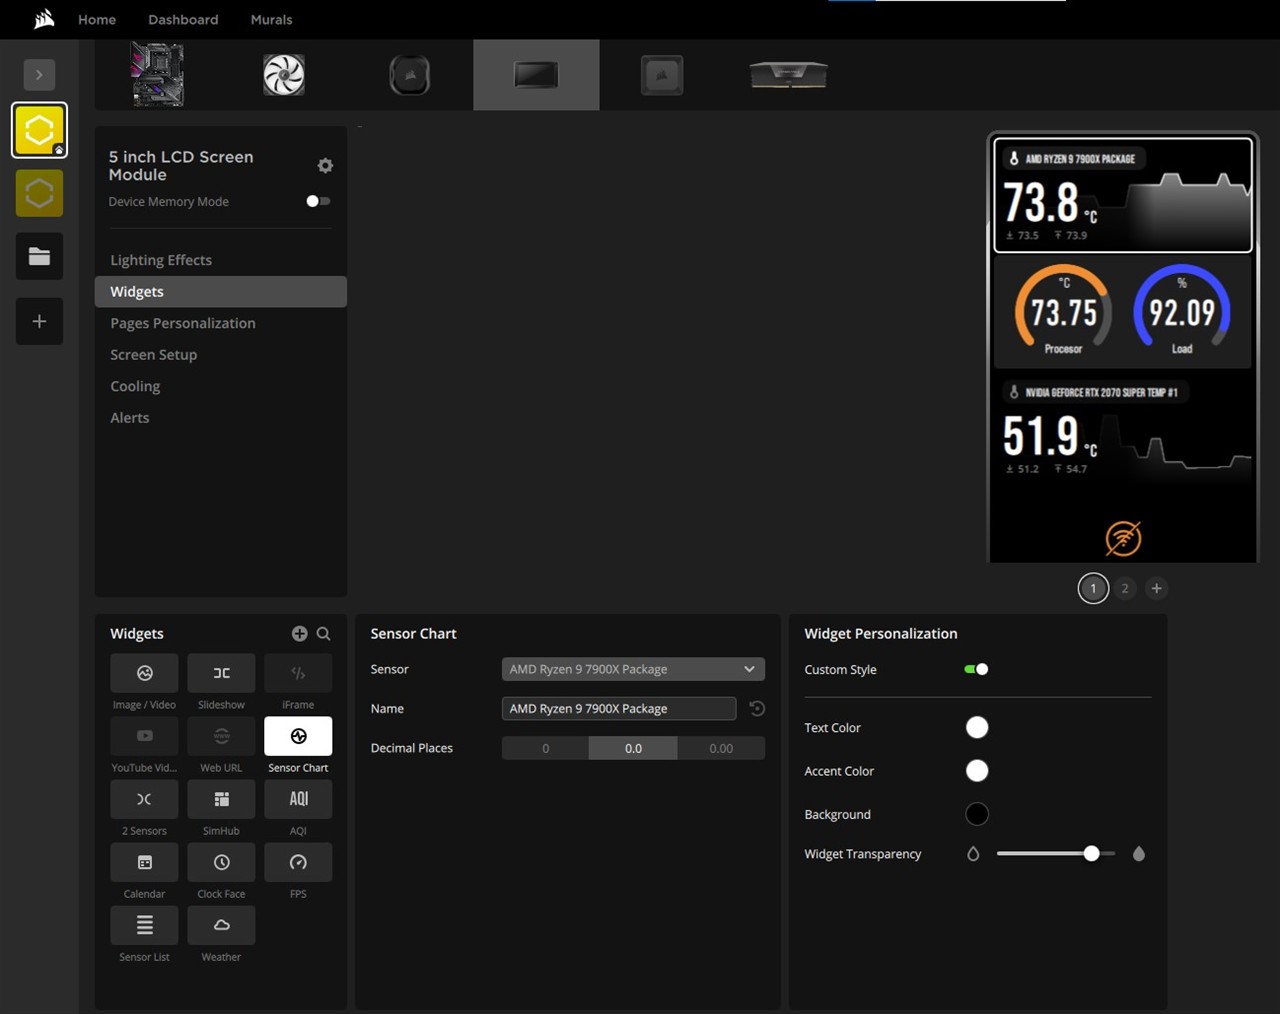This screenshot has height=1014, width=1280.
Task: Go to Dashboard tab
Action: click(183, 20)
